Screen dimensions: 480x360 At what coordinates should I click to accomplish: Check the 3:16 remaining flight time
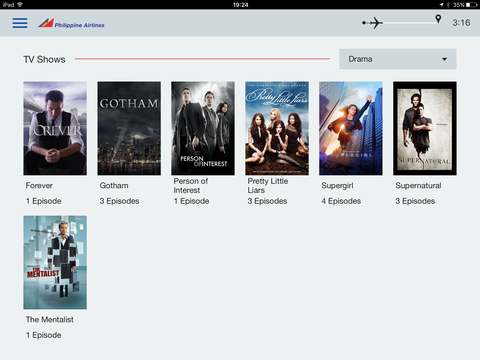click(461, 23)
